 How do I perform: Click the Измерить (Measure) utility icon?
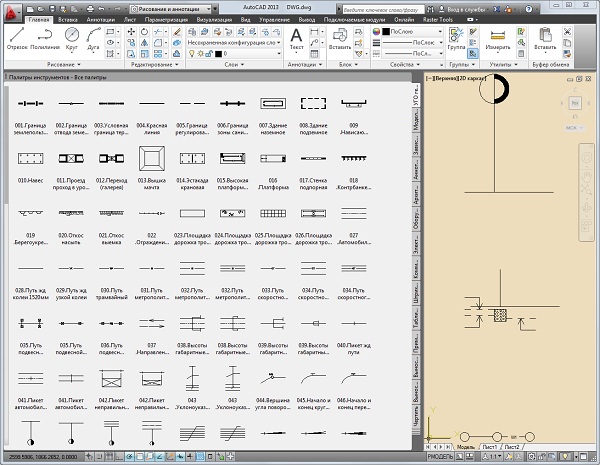click(x=498, y=38)
